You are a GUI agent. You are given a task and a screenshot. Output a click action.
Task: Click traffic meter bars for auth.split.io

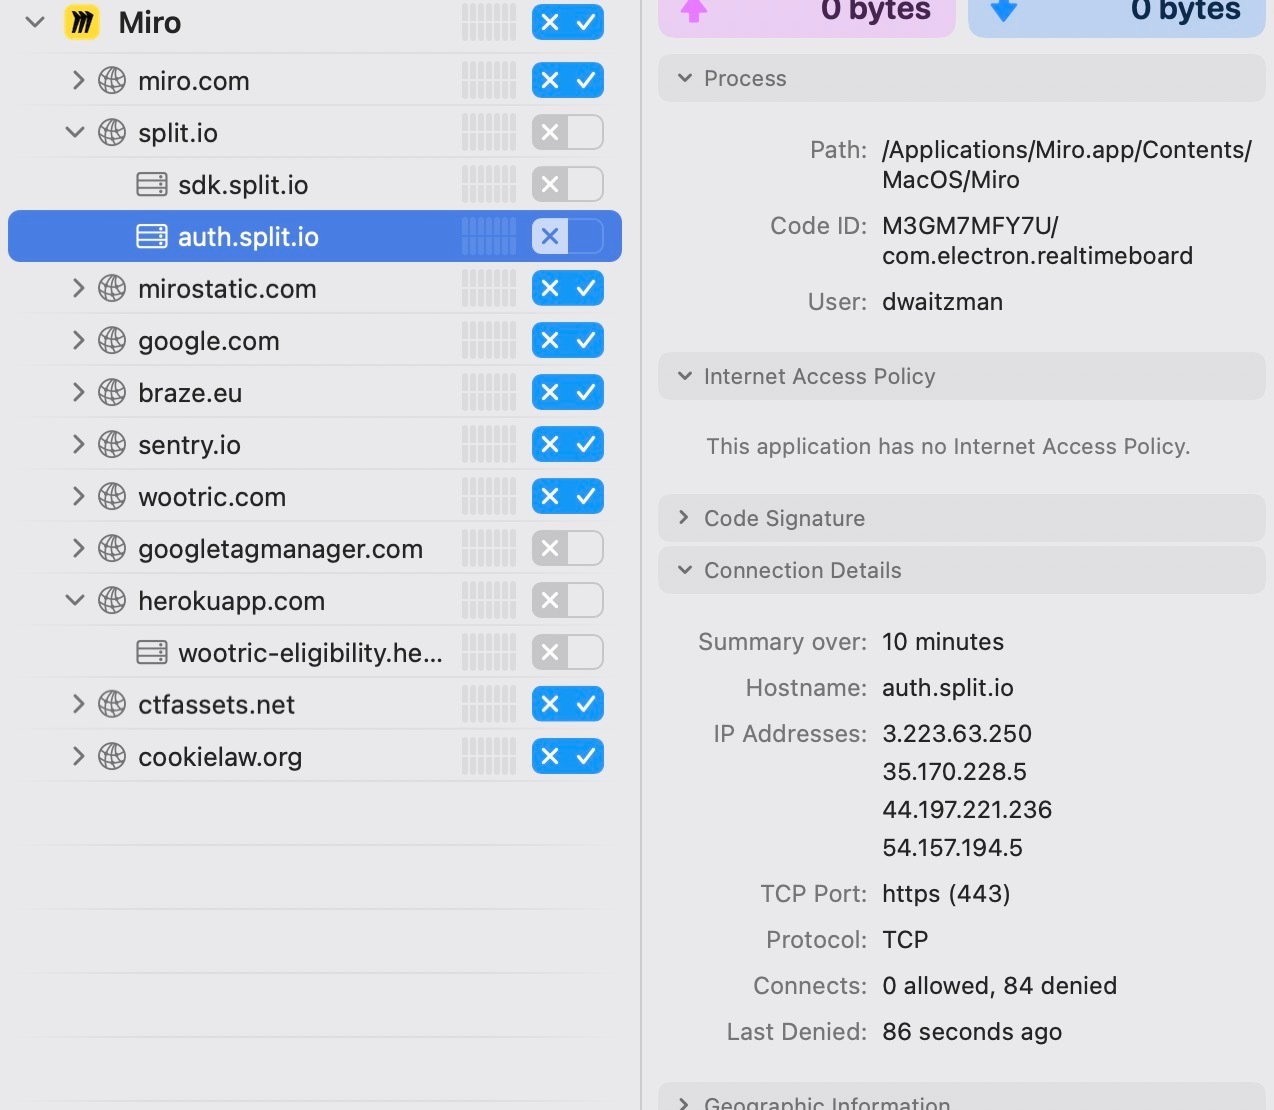(489, 236)
